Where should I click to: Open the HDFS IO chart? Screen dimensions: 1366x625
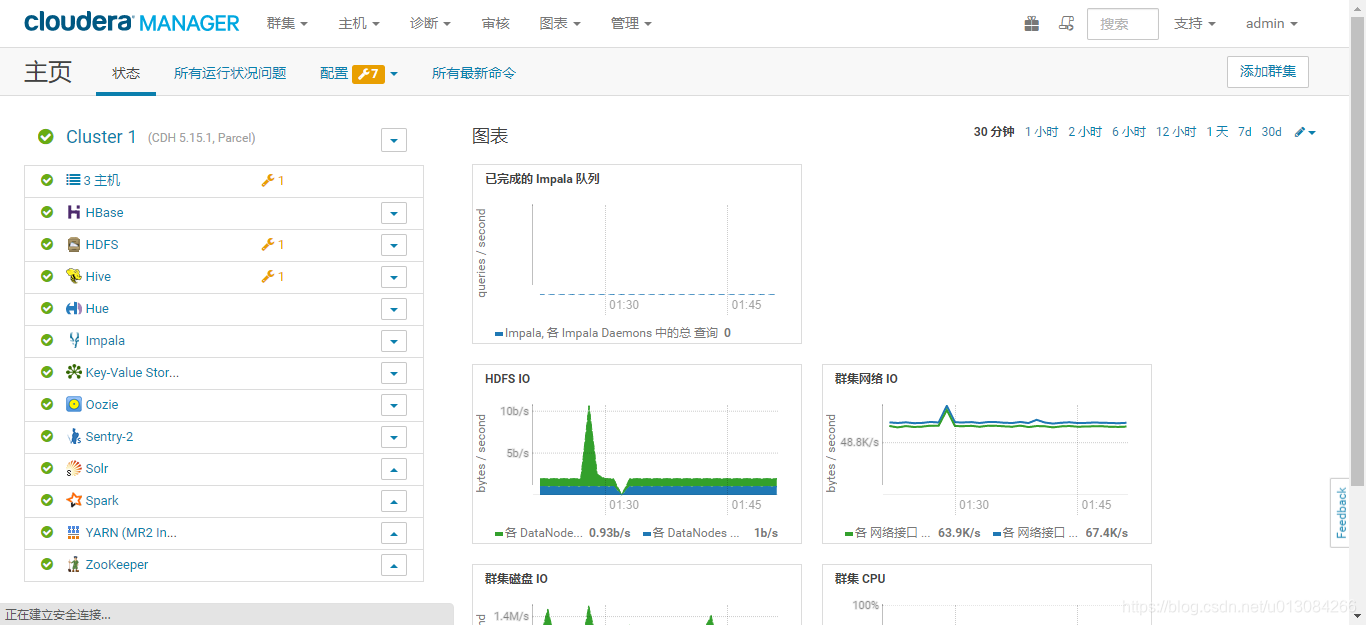click(637, 454)
